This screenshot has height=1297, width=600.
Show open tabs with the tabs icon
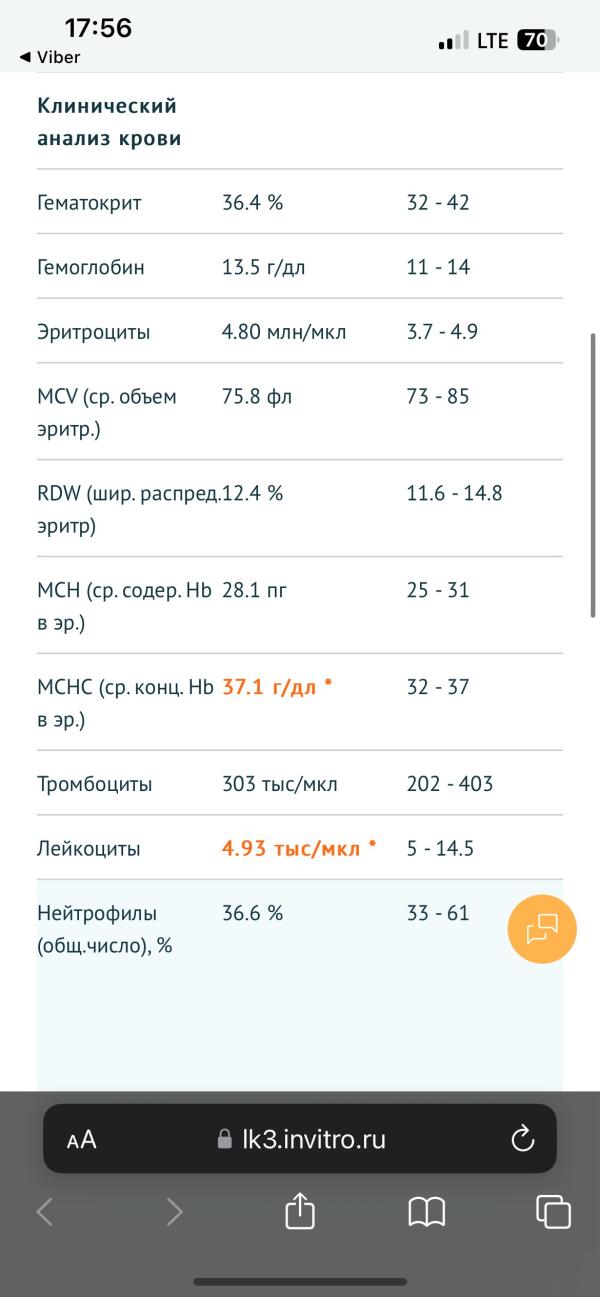[x=553, y=1212]
